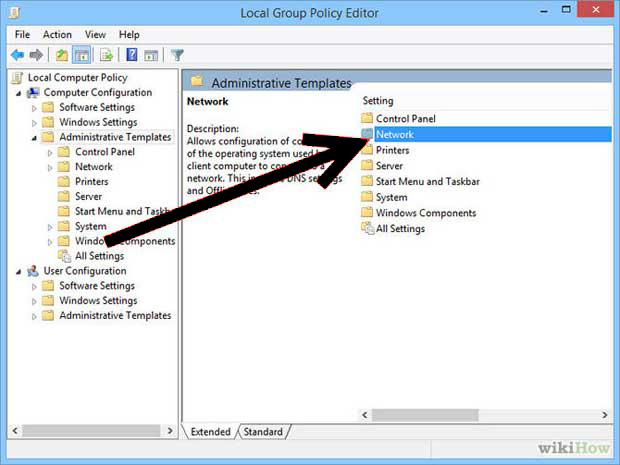Viewport: 620px width, 465px height.
Task: Expand the Network node in left tree
Action: pyautogui.click(x=51, y=167)
